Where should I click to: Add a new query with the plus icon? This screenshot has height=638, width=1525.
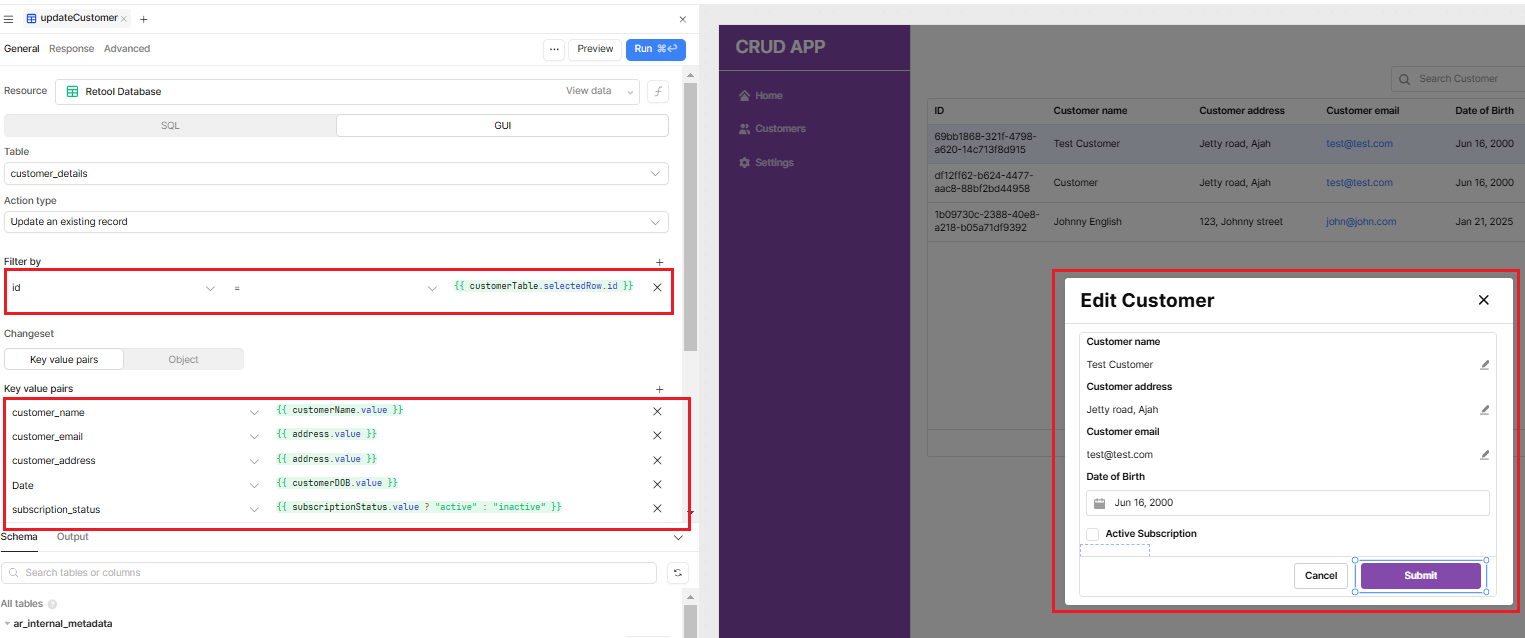tap(144, 19)
